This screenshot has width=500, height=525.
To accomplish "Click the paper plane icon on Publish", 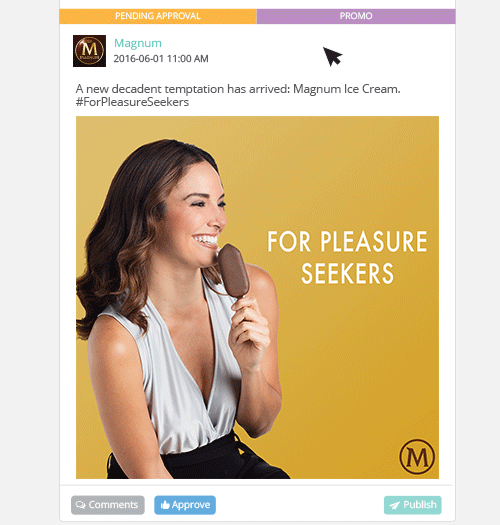I will pos(395,505).
